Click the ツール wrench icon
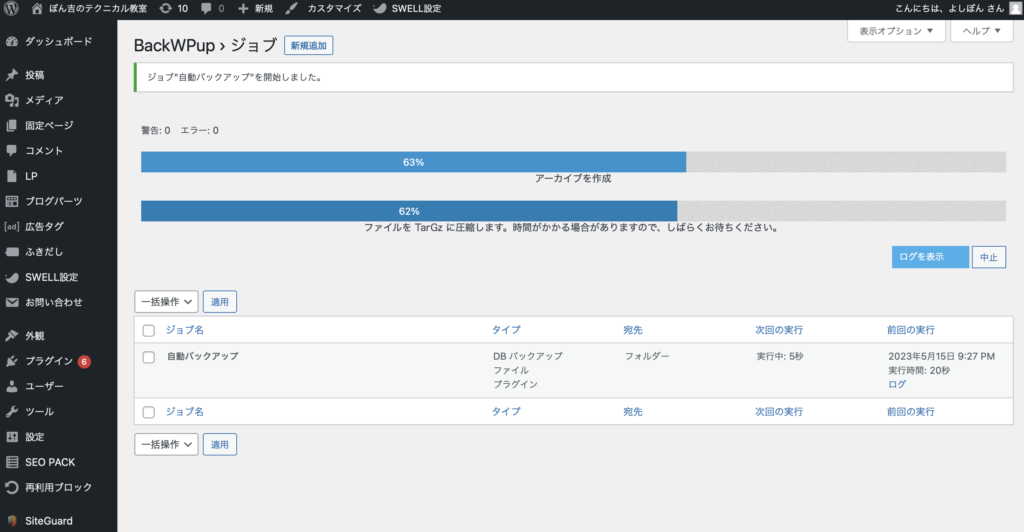 [x=12, y=411]
